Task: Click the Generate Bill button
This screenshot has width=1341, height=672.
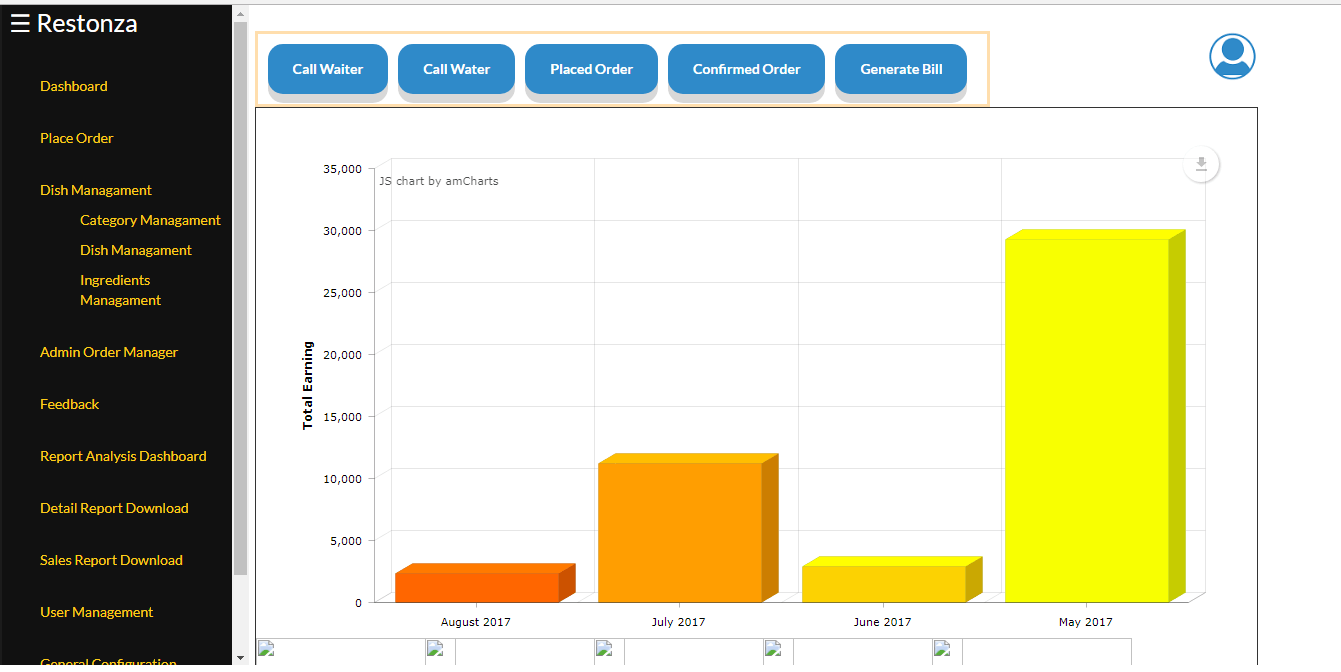Action: 901,69
